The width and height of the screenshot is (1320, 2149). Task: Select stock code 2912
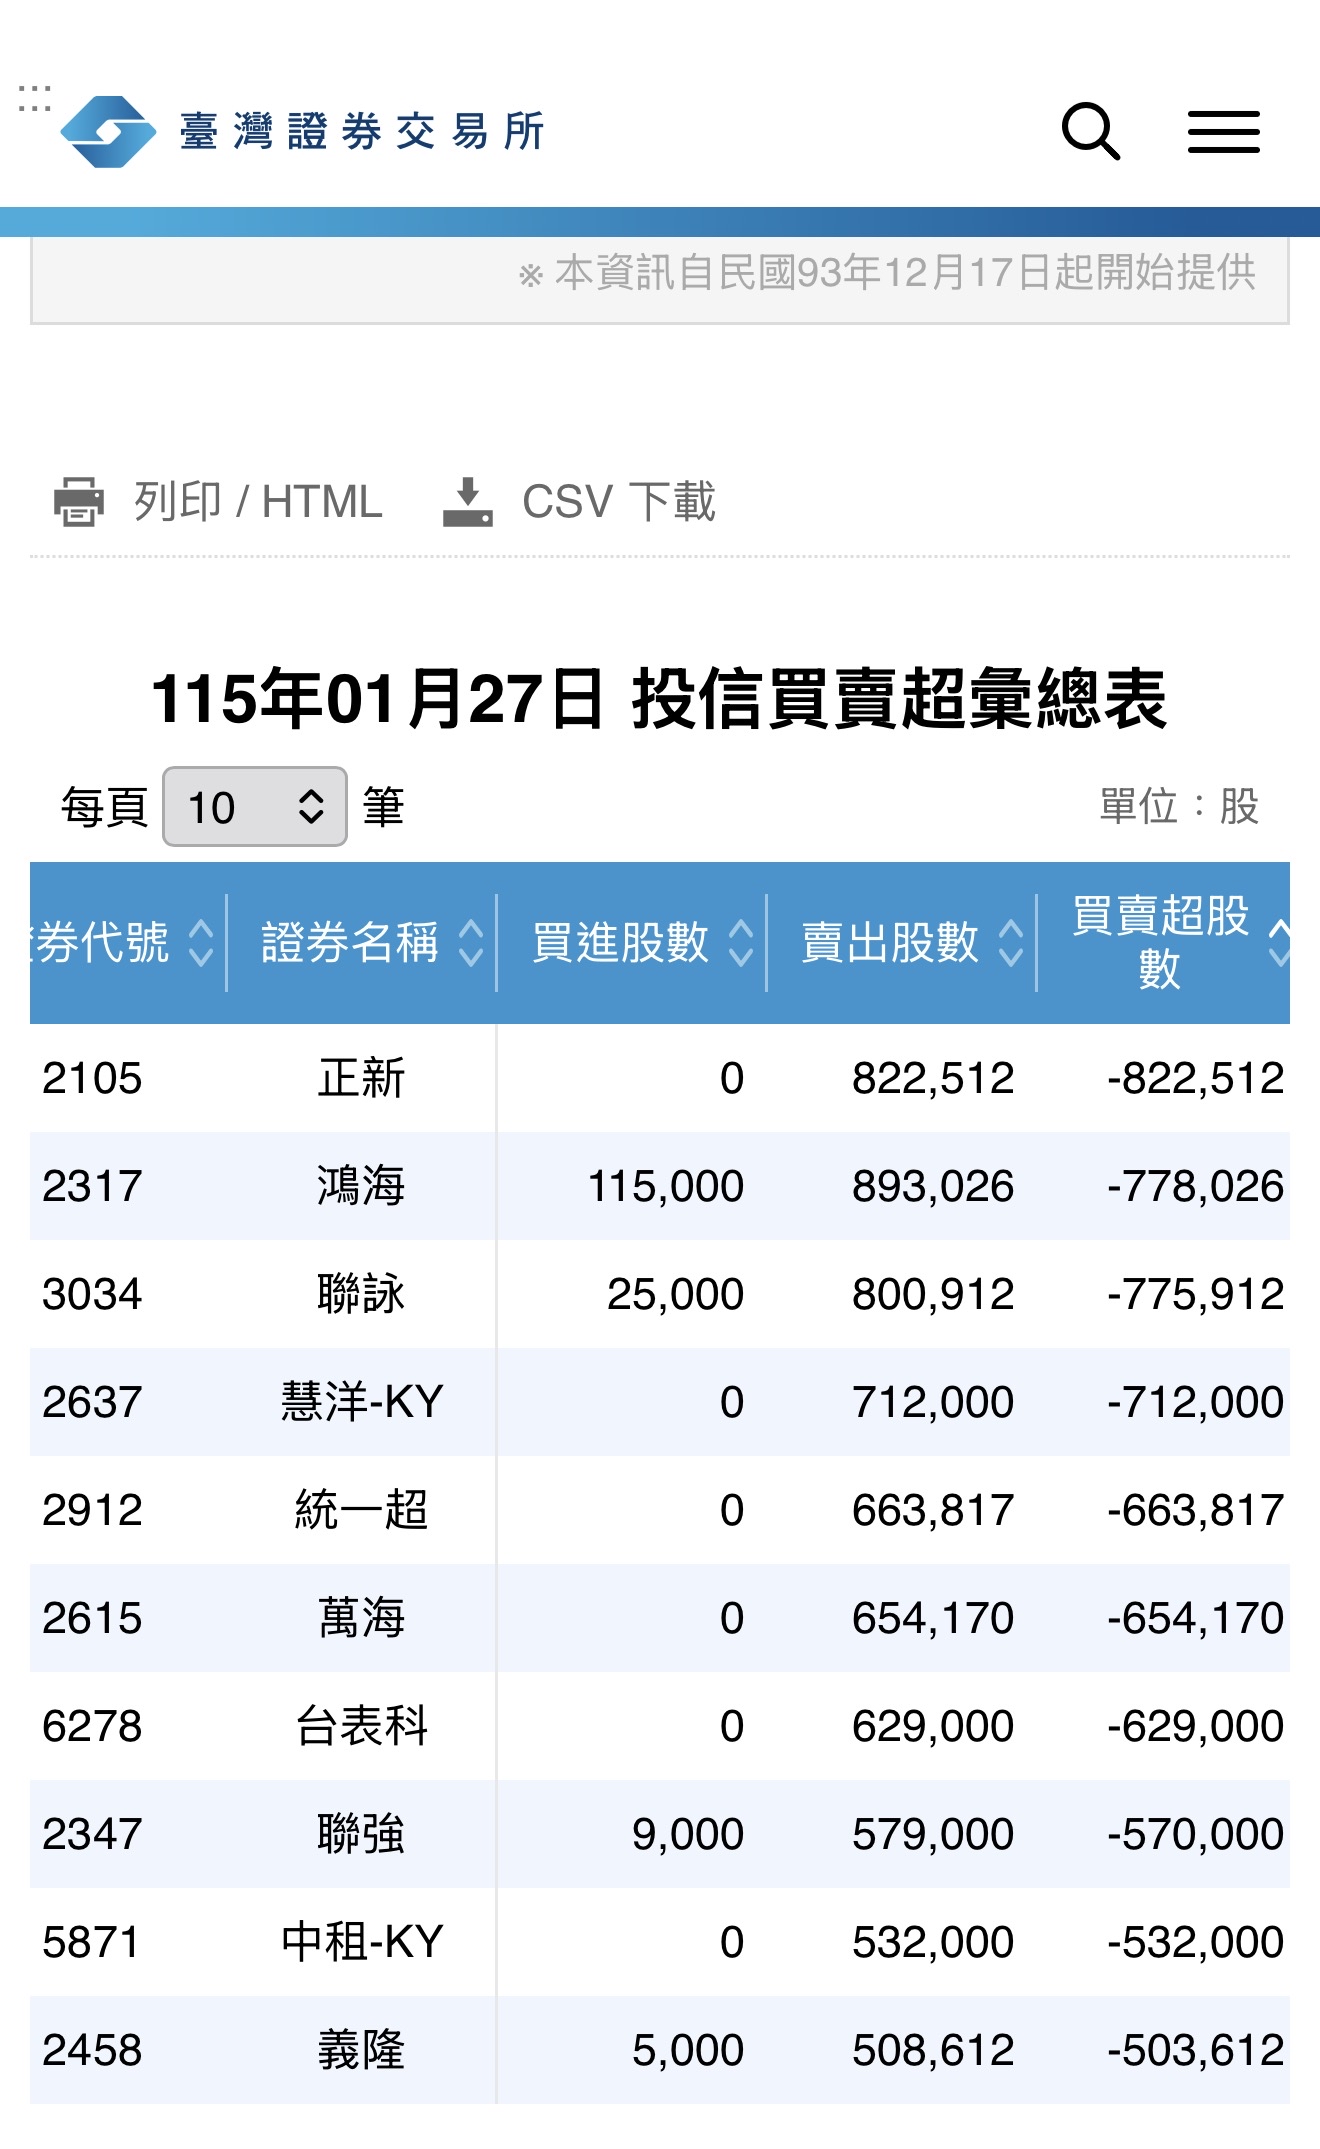point(92,1510)
